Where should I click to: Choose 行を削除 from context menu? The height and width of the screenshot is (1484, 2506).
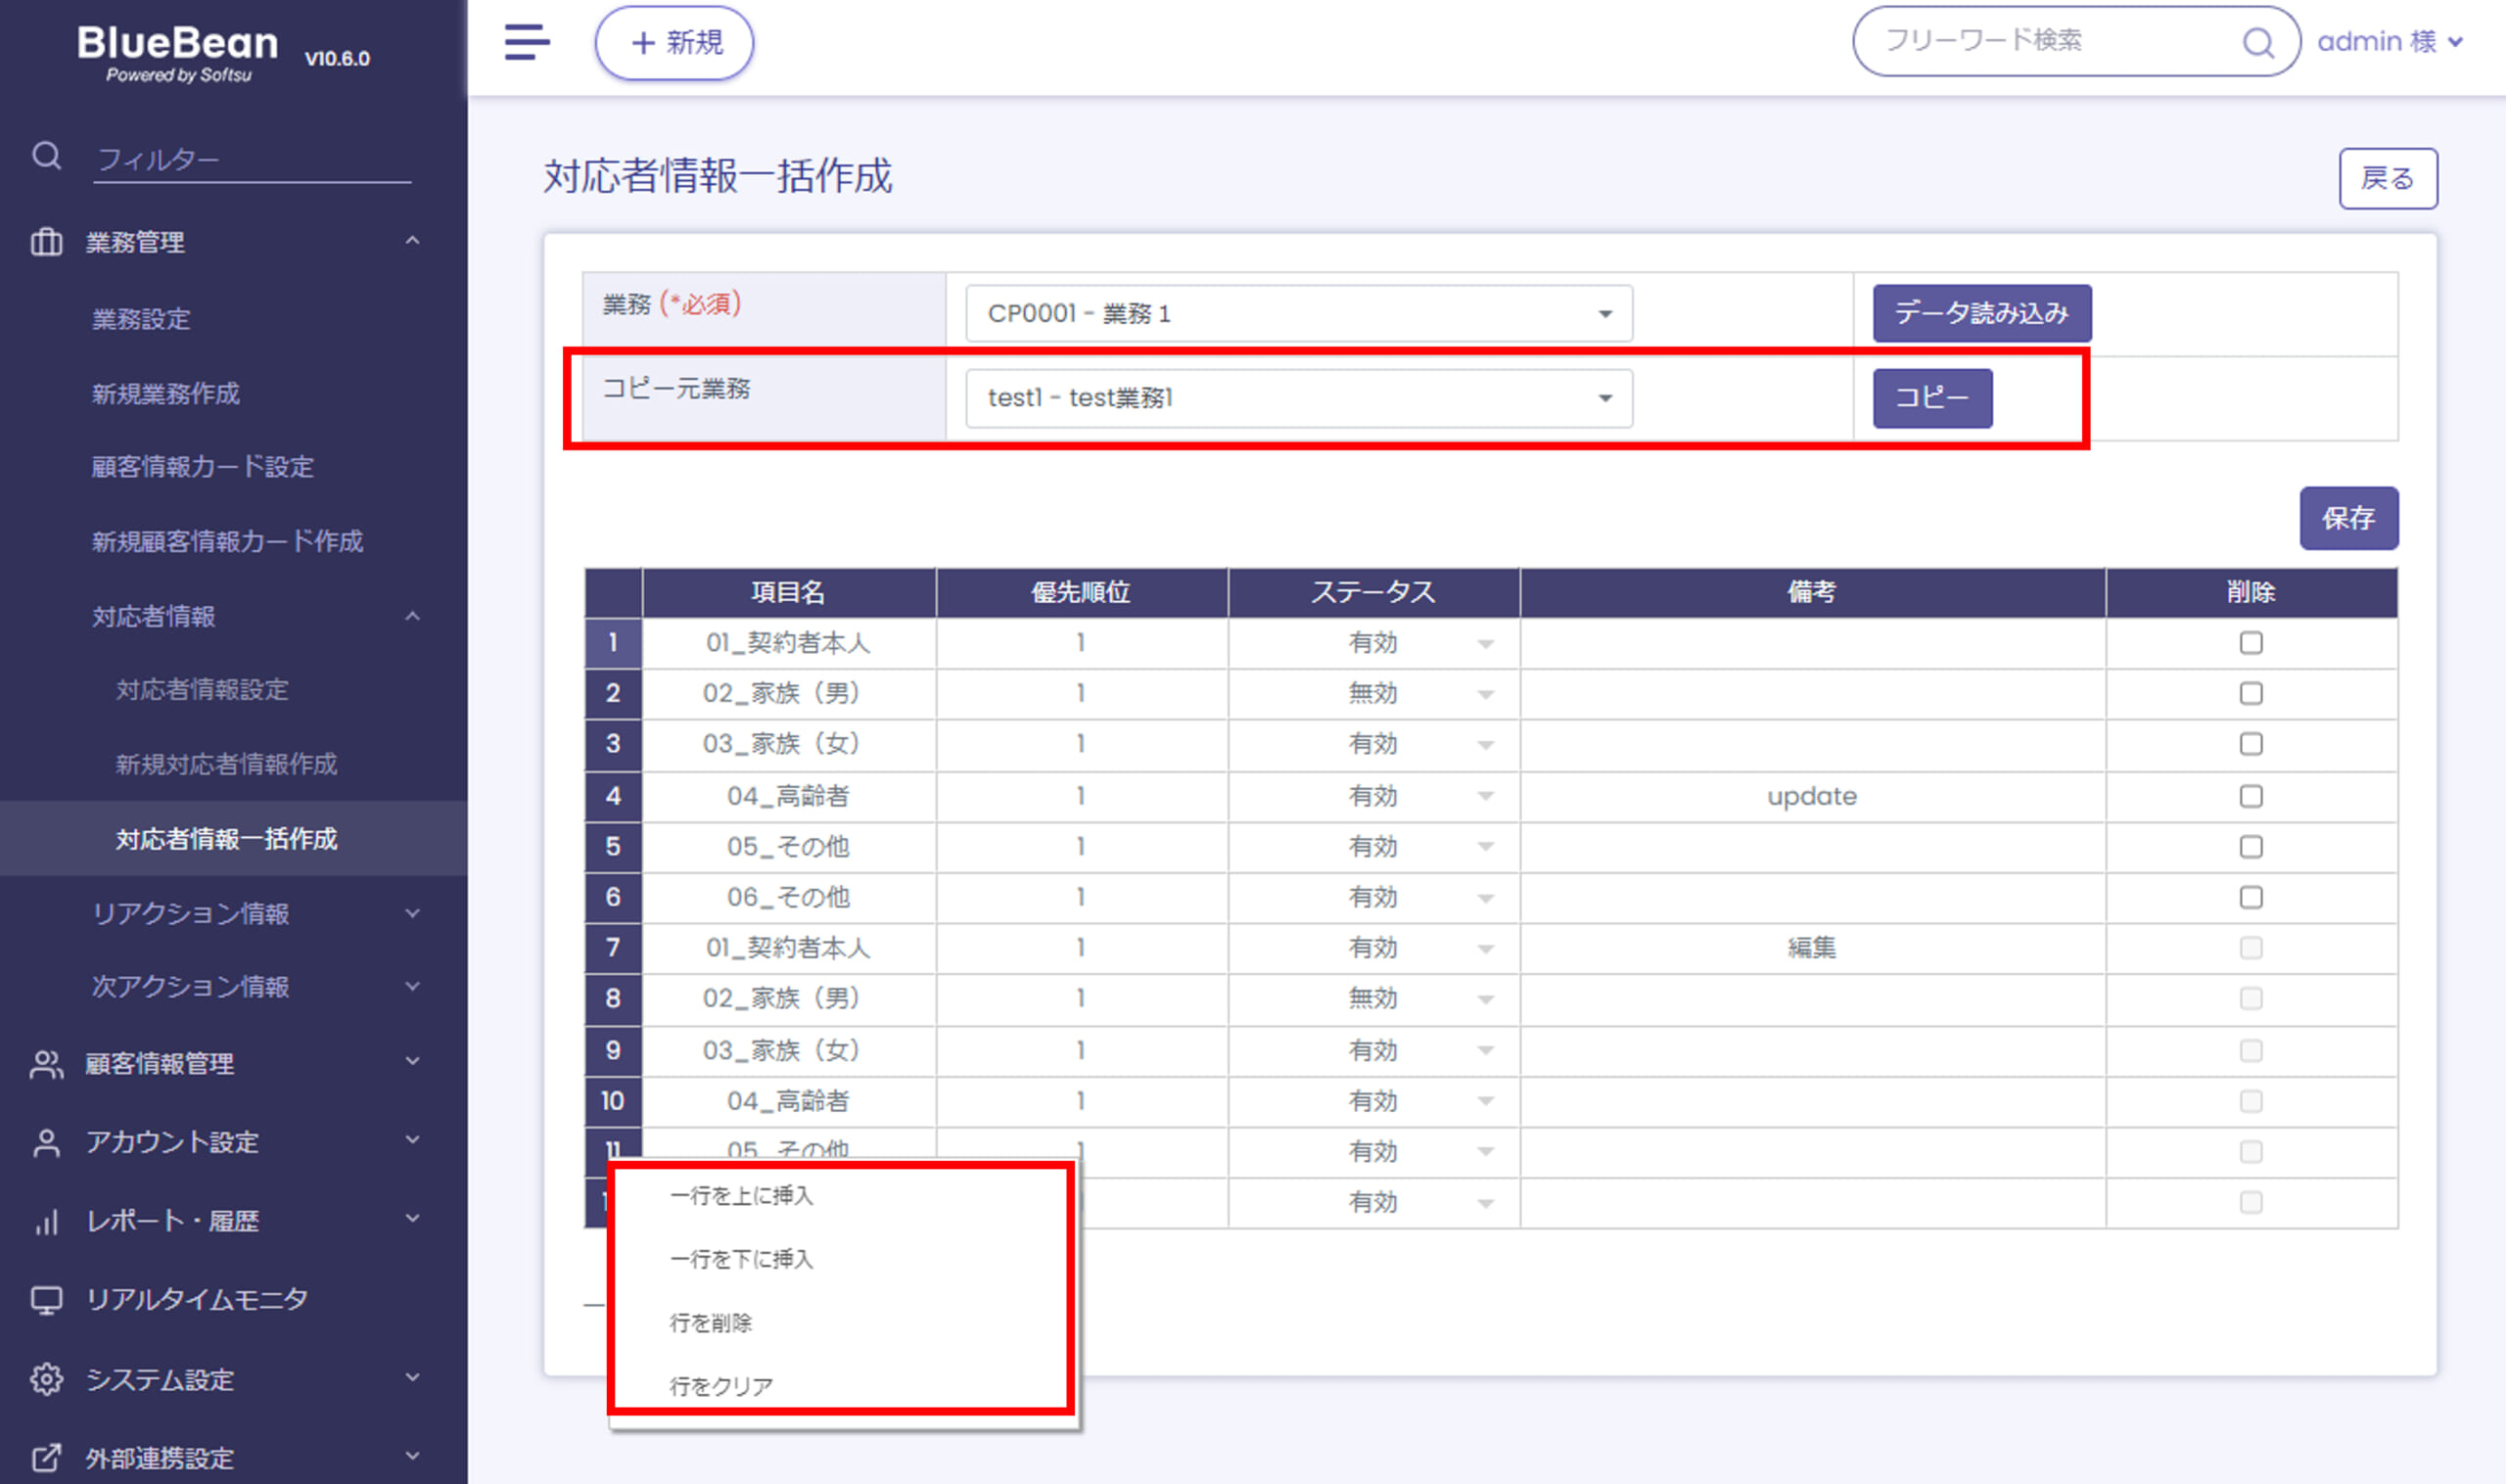tap(710, 1323)
